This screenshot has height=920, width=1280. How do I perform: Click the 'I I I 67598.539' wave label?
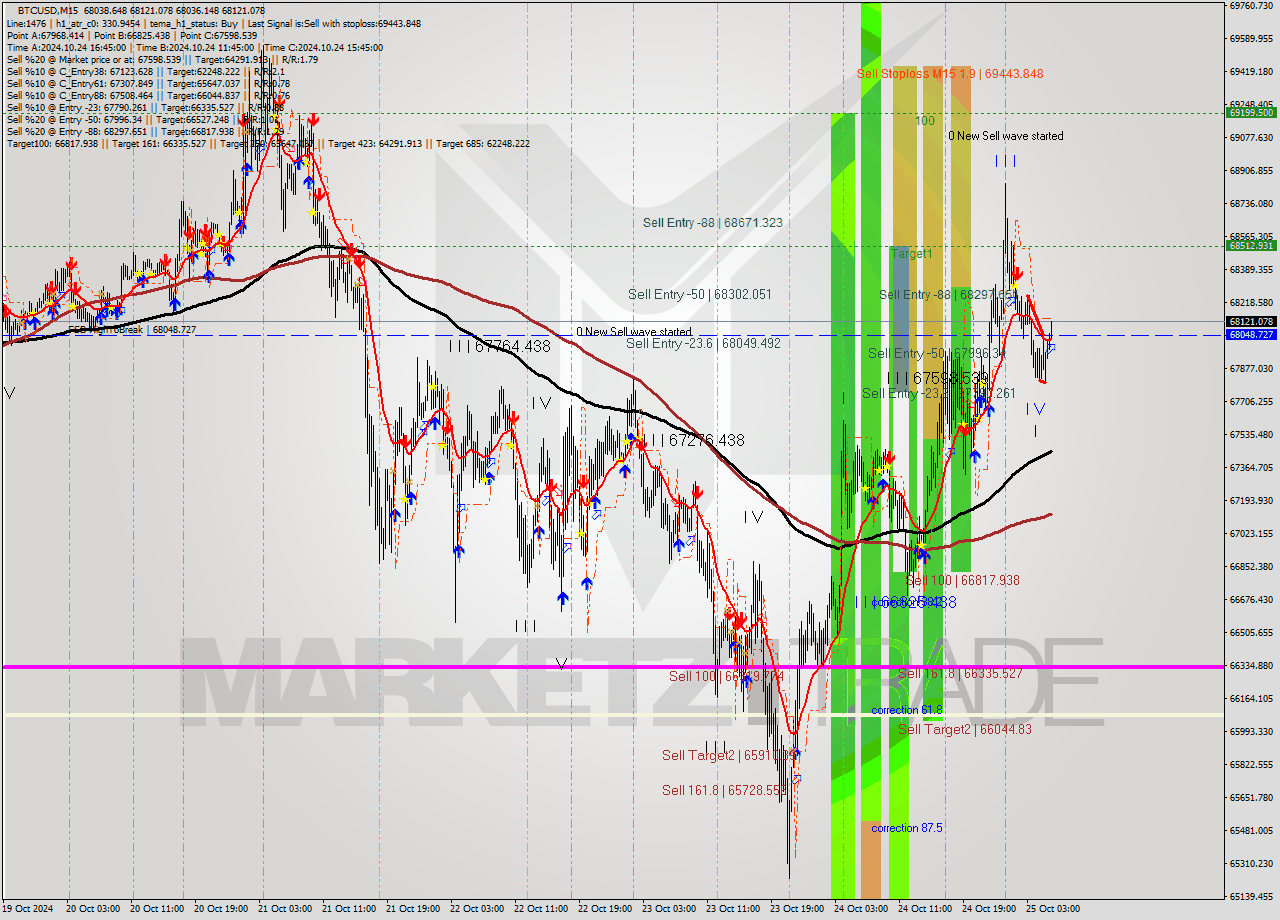pyautogui.click(x=937, y=378)
